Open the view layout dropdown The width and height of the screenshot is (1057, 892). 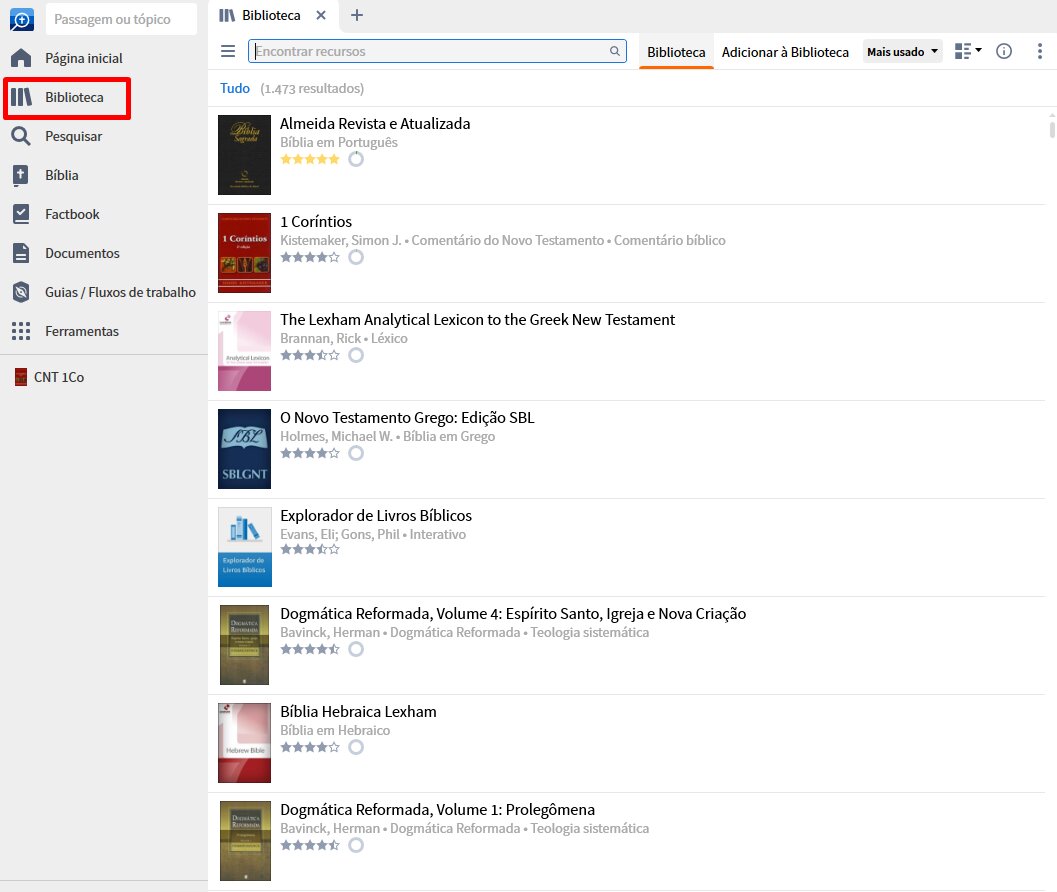coord(968,51)
